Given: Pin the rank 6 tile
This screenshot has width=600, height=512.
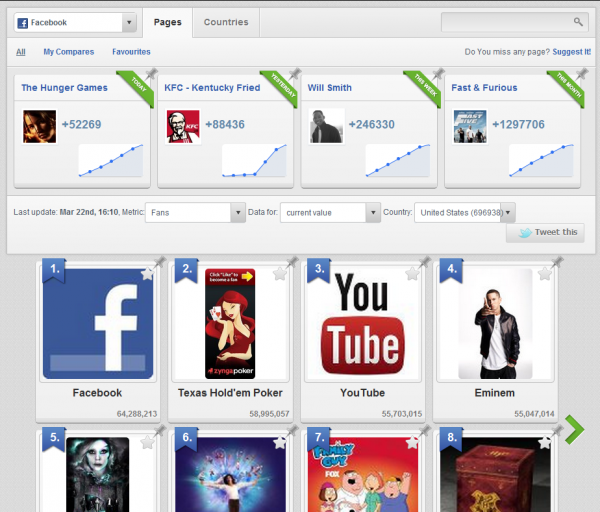Looking at the screenshot, I should pos(292,430).
